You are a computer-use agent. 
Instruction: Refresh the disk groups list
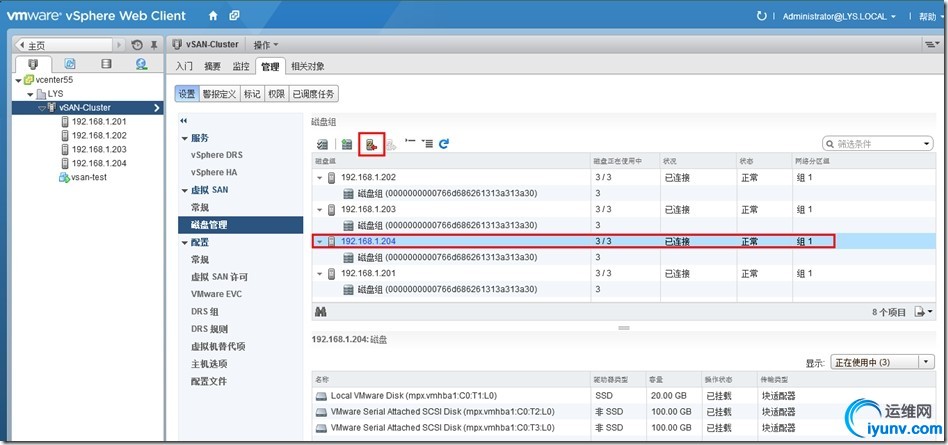point(444,144)
